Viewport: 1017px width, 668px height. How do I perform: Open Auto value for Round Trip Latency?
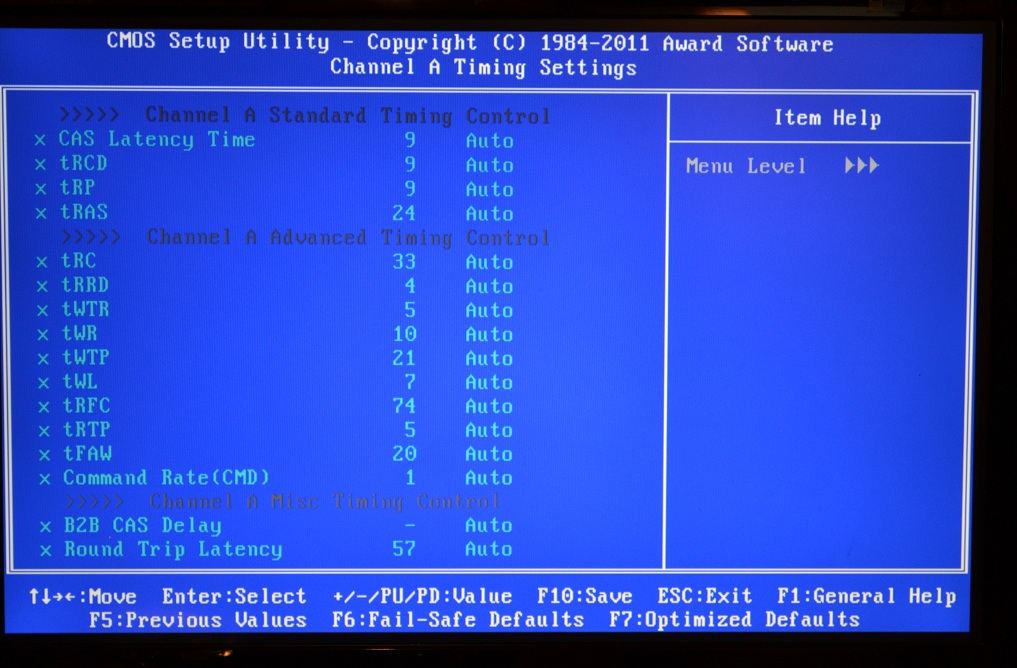pos(490,549)
